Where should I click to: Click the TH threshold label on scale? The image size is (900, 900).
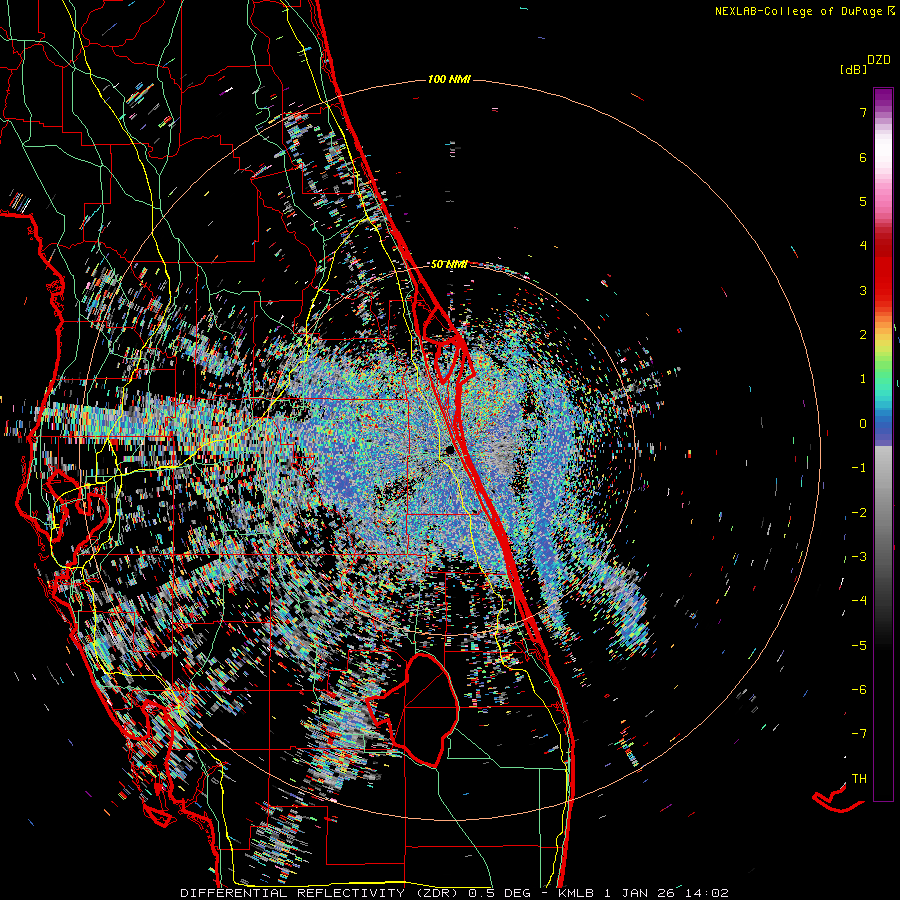pos(859,779)
